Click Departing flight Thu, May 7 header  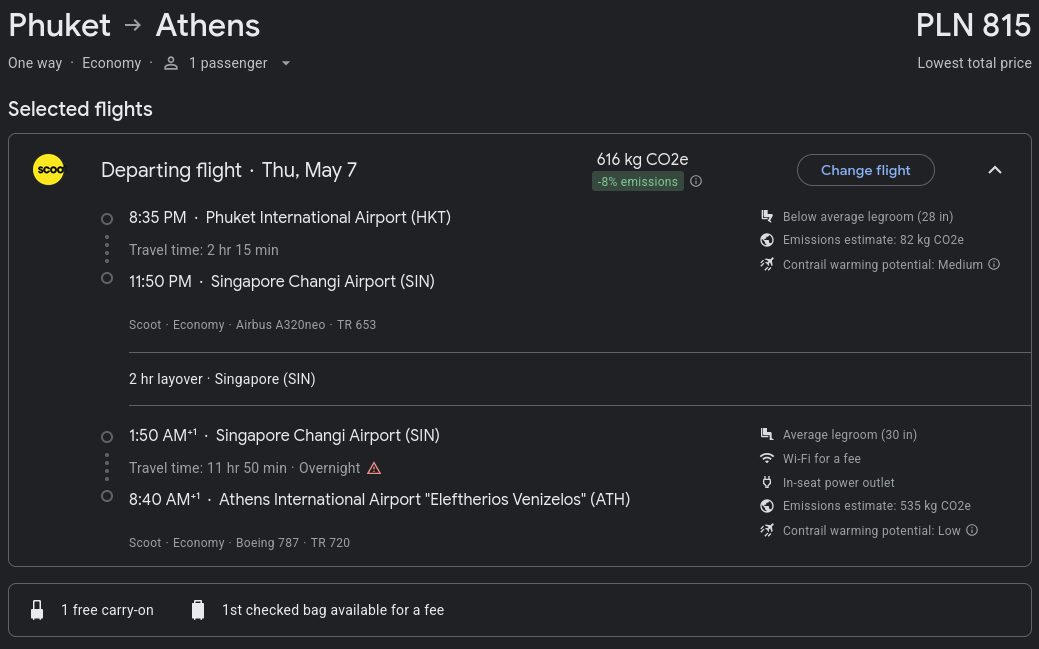(229, 170)
